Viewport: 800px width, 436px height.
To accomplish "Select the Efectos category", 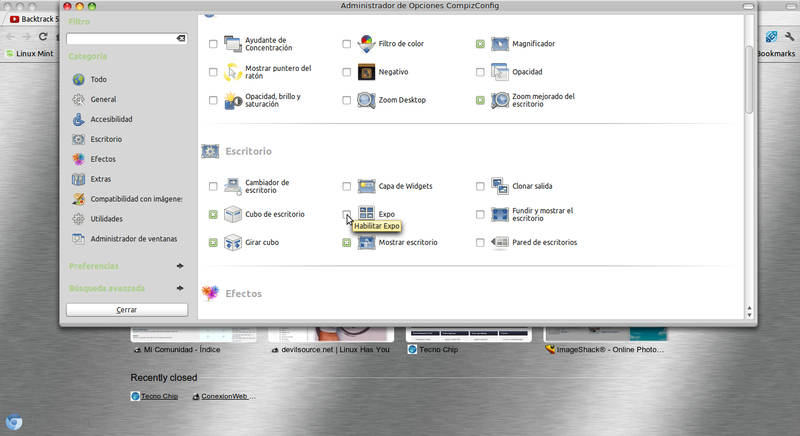I will [x=103, y=159].
